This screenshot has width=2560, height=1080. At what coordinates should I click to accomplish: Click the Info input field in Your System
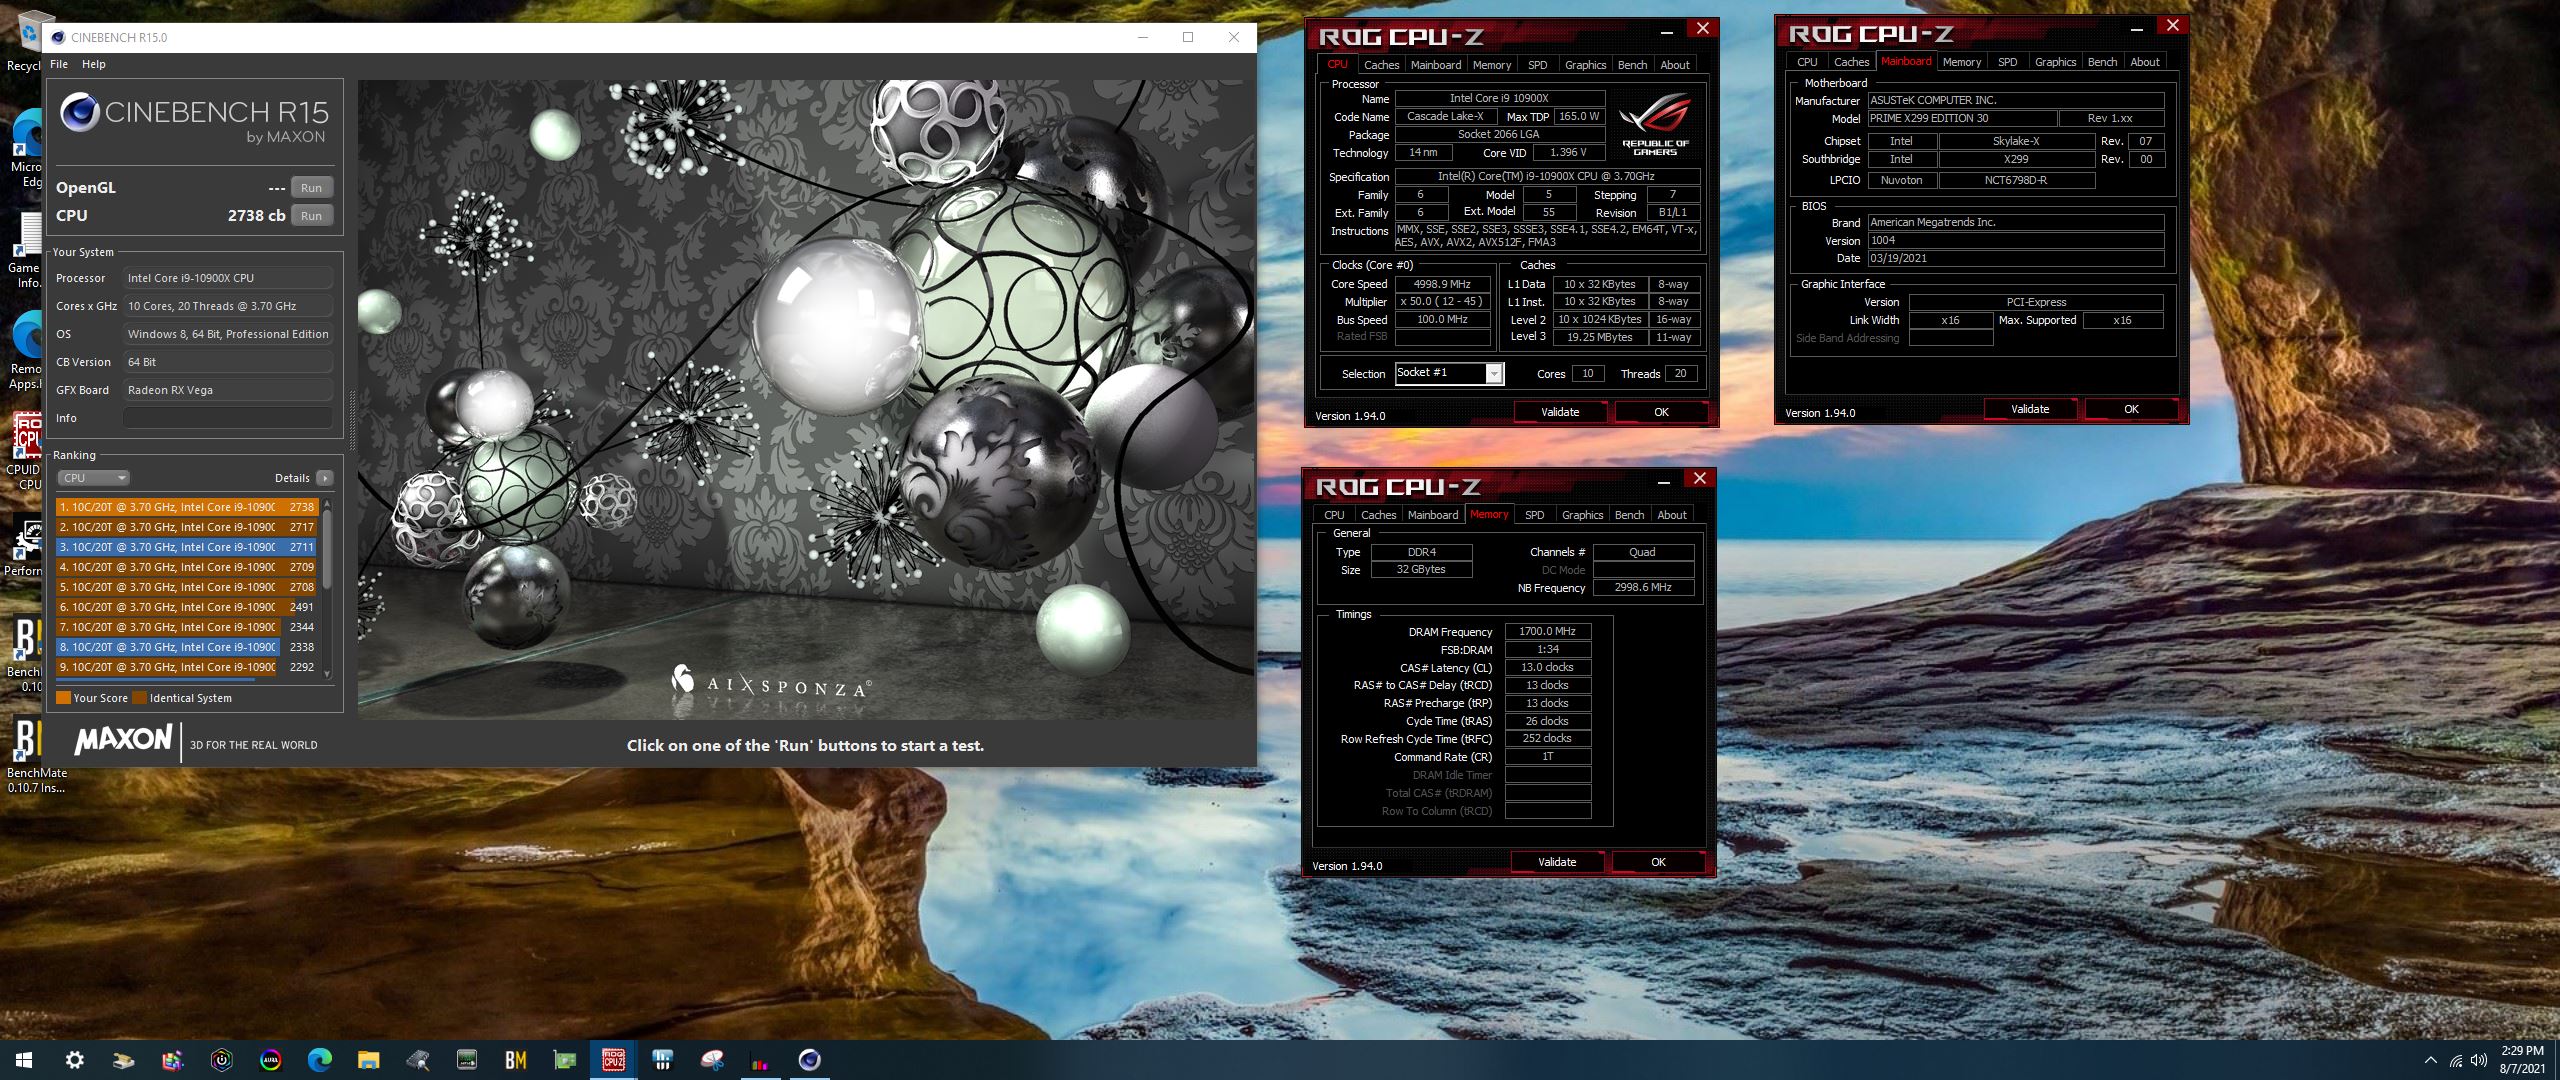tap(228, 418)
